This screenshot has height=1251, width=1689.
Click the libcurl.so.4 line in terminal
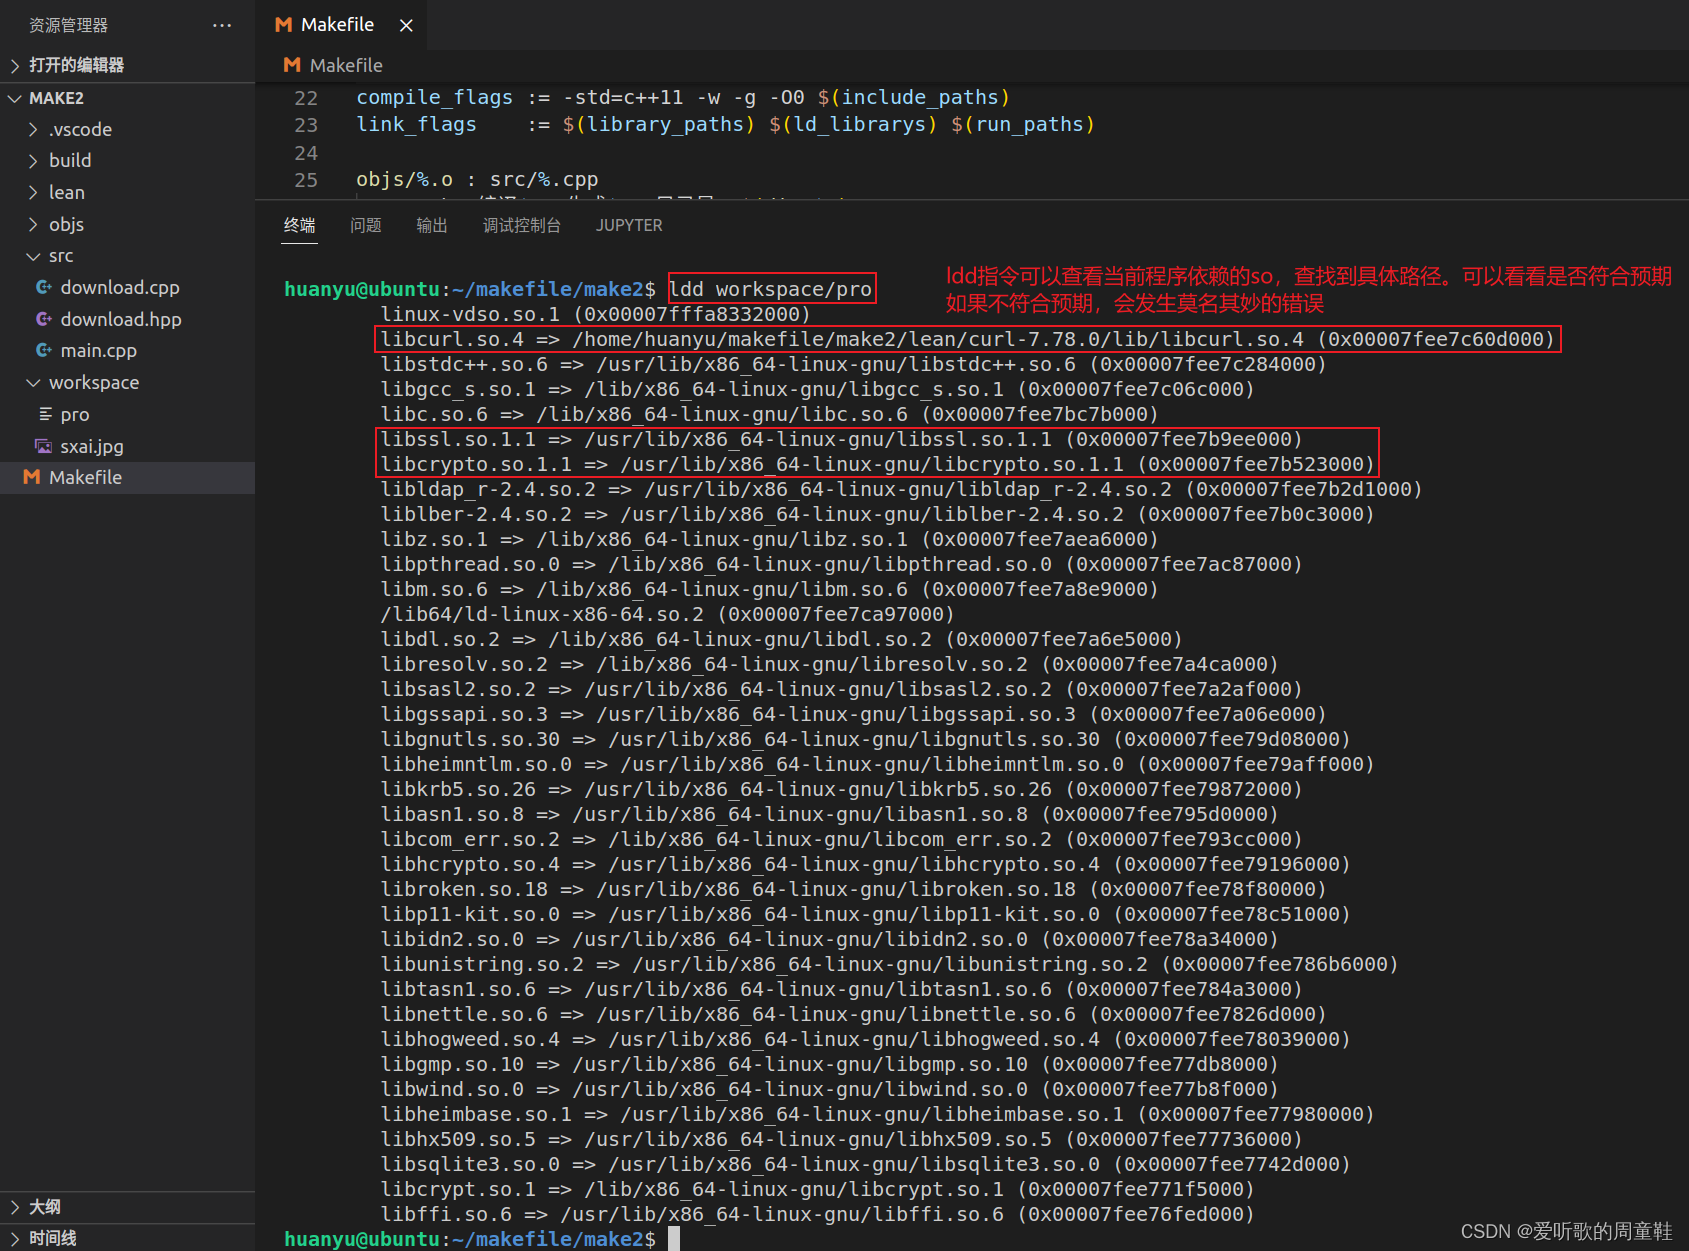[968, 339]
